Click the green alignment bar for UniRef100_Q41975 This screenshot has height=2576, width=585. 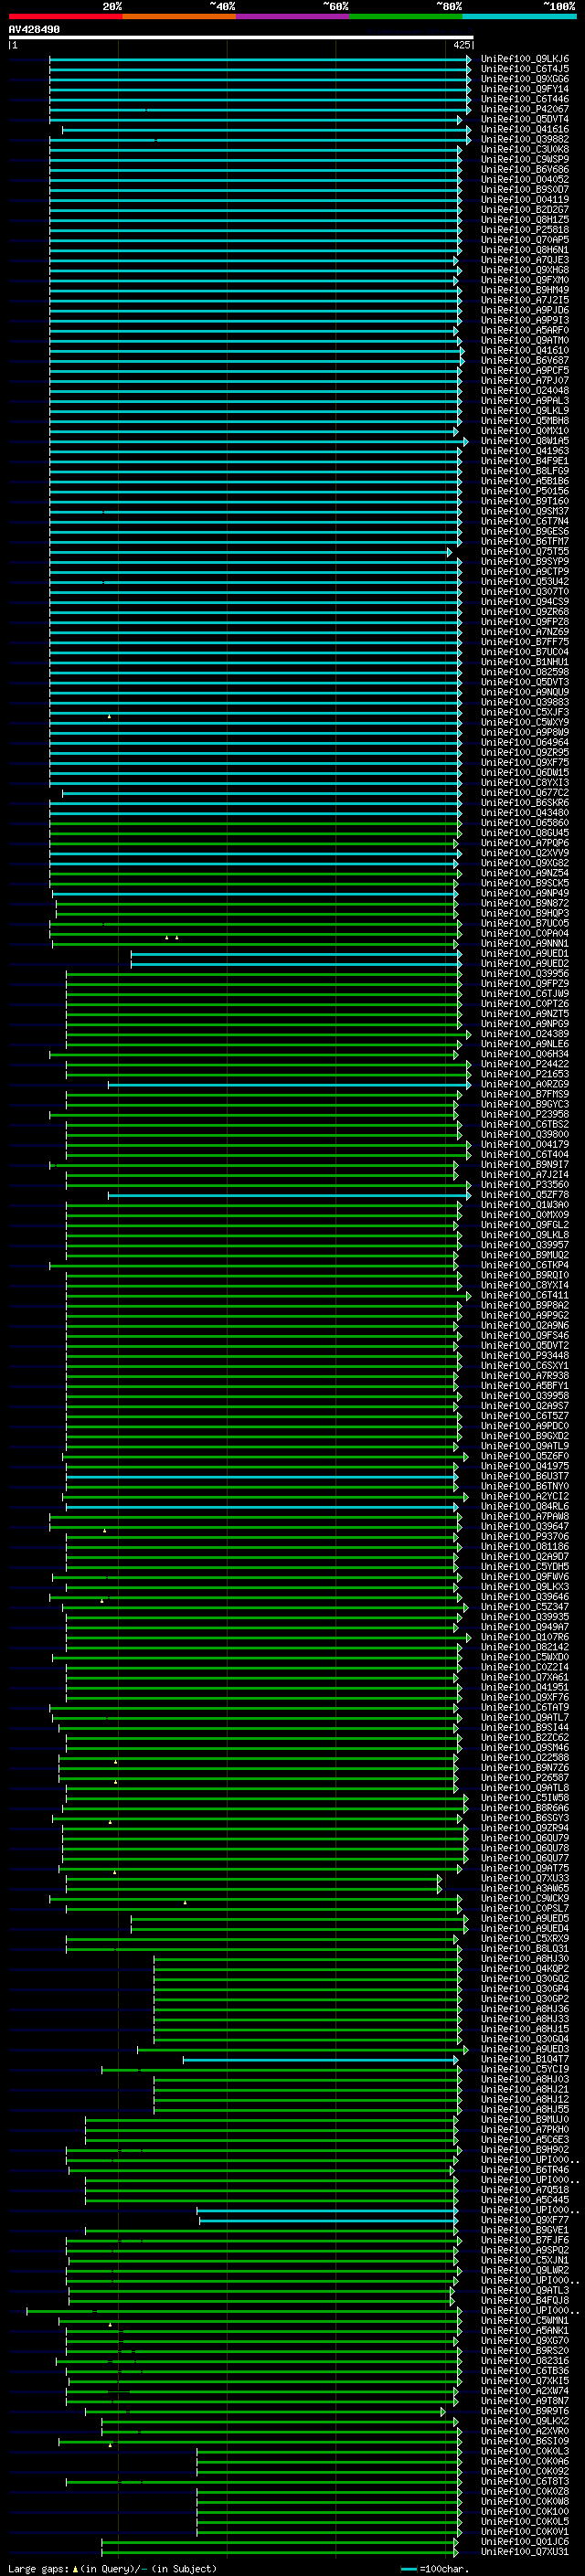263,1466
